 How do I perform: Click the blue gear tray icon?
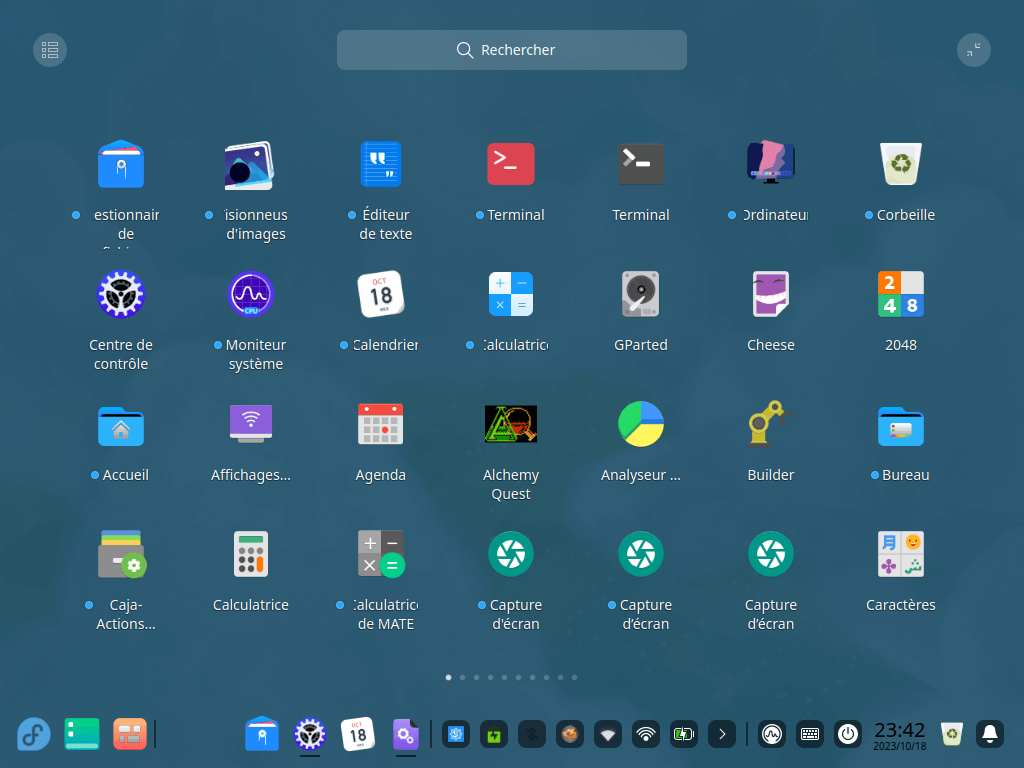(456, 735)
